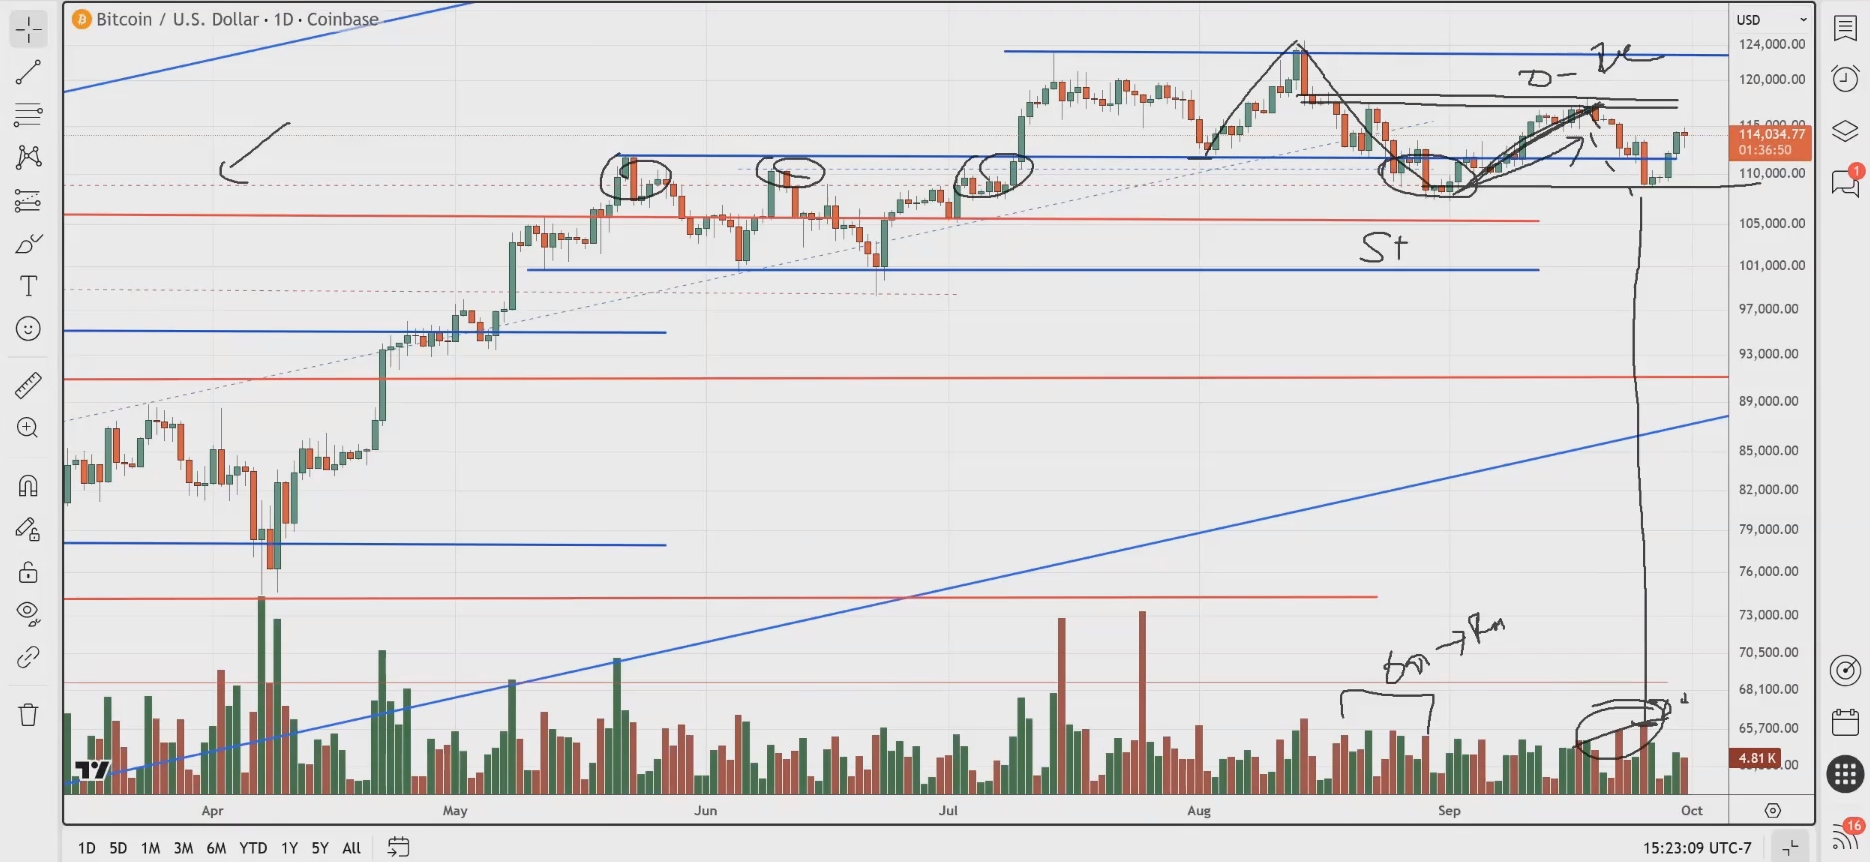Click the trash icon to remove drawings
This screenshot has height=862, width=1870.
click(x=28, y=714)
